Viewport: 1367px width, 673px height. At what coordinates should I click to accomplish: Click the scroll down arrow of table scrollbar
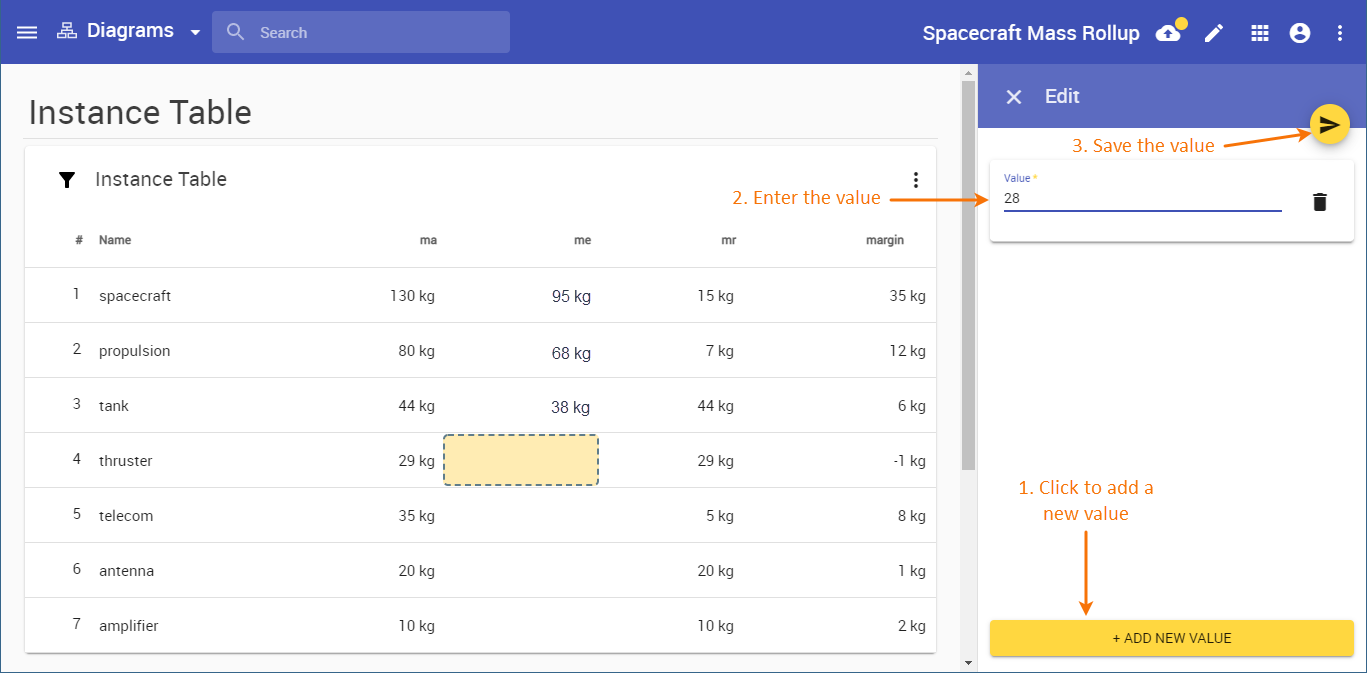click(967, 663)
